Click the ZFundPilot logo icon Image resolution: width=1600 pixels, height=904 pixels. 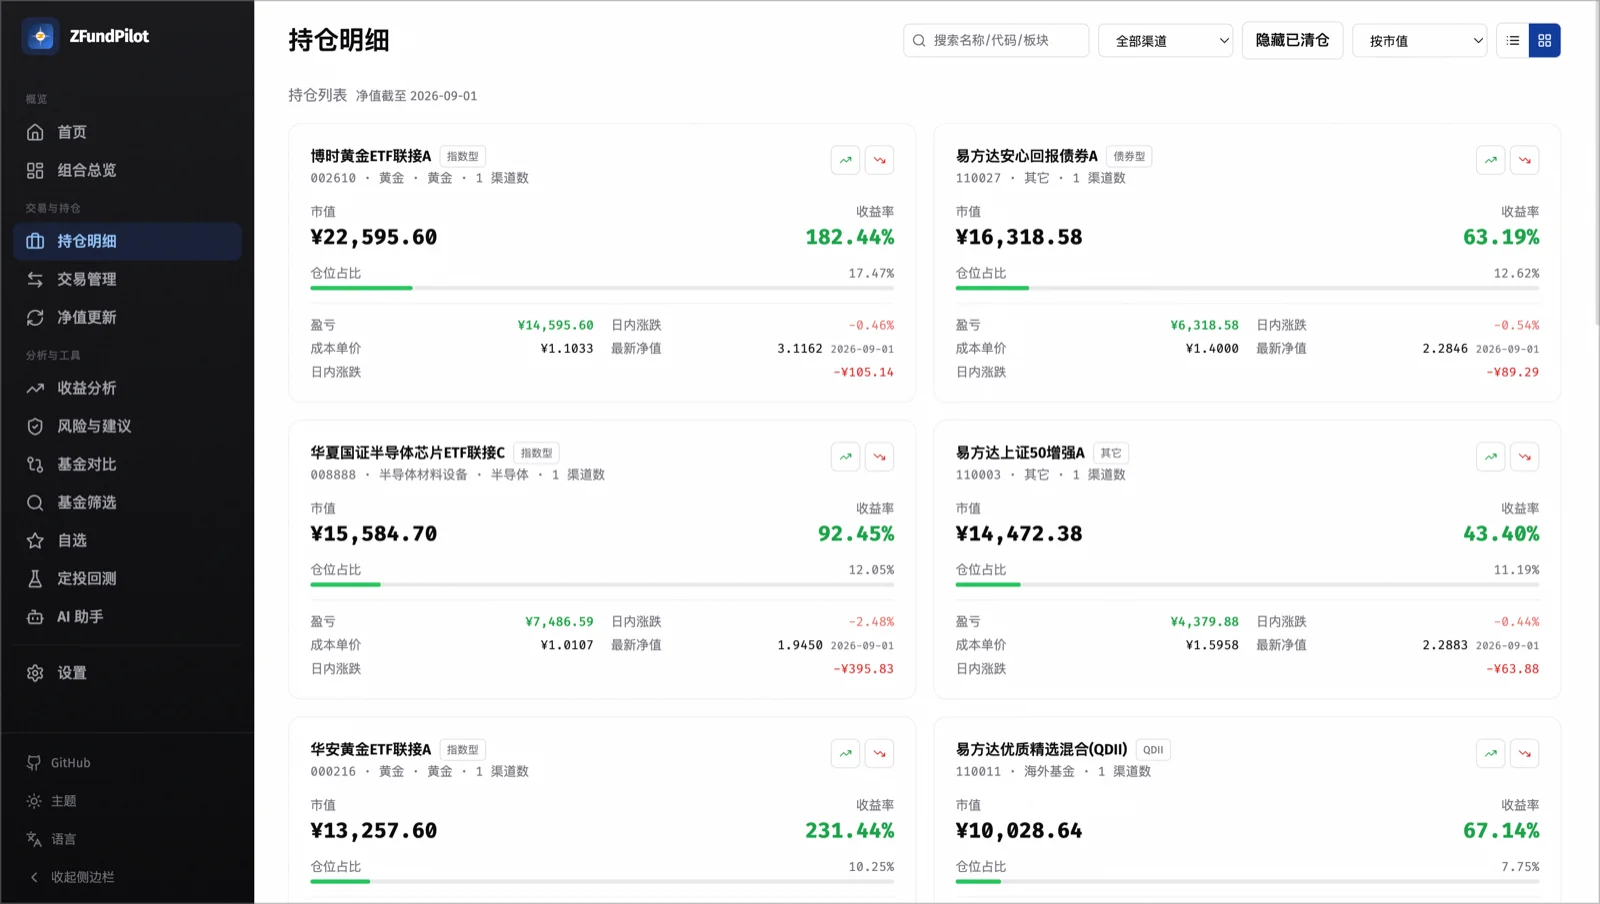pos(40,36)
